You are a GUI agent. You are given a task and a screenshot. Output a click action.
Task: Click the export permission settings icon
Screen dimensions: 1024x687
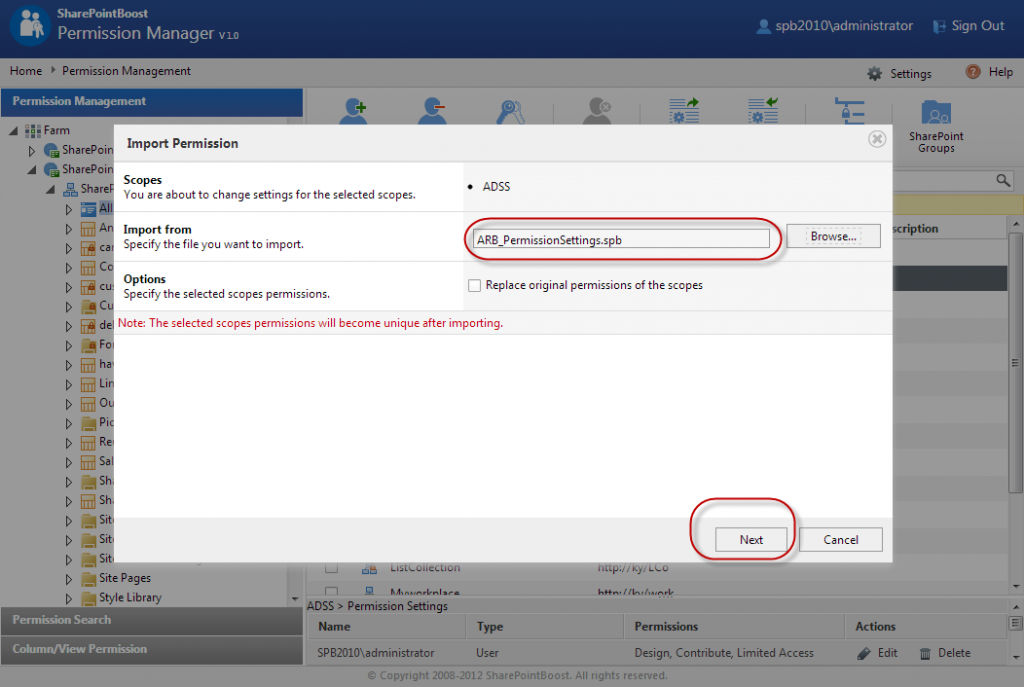(x=682, y=112)
